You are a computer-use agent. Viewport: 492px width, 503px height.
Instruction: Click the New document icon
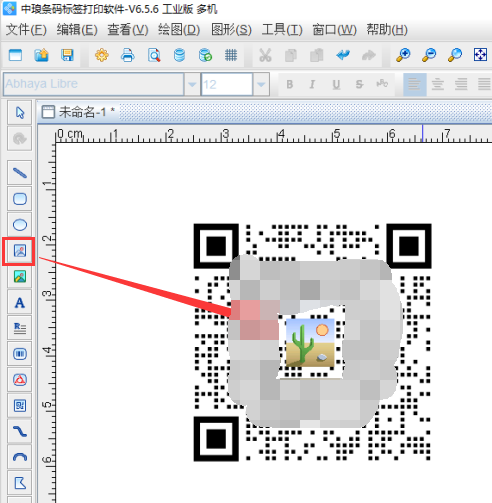(x=15, y=55)
